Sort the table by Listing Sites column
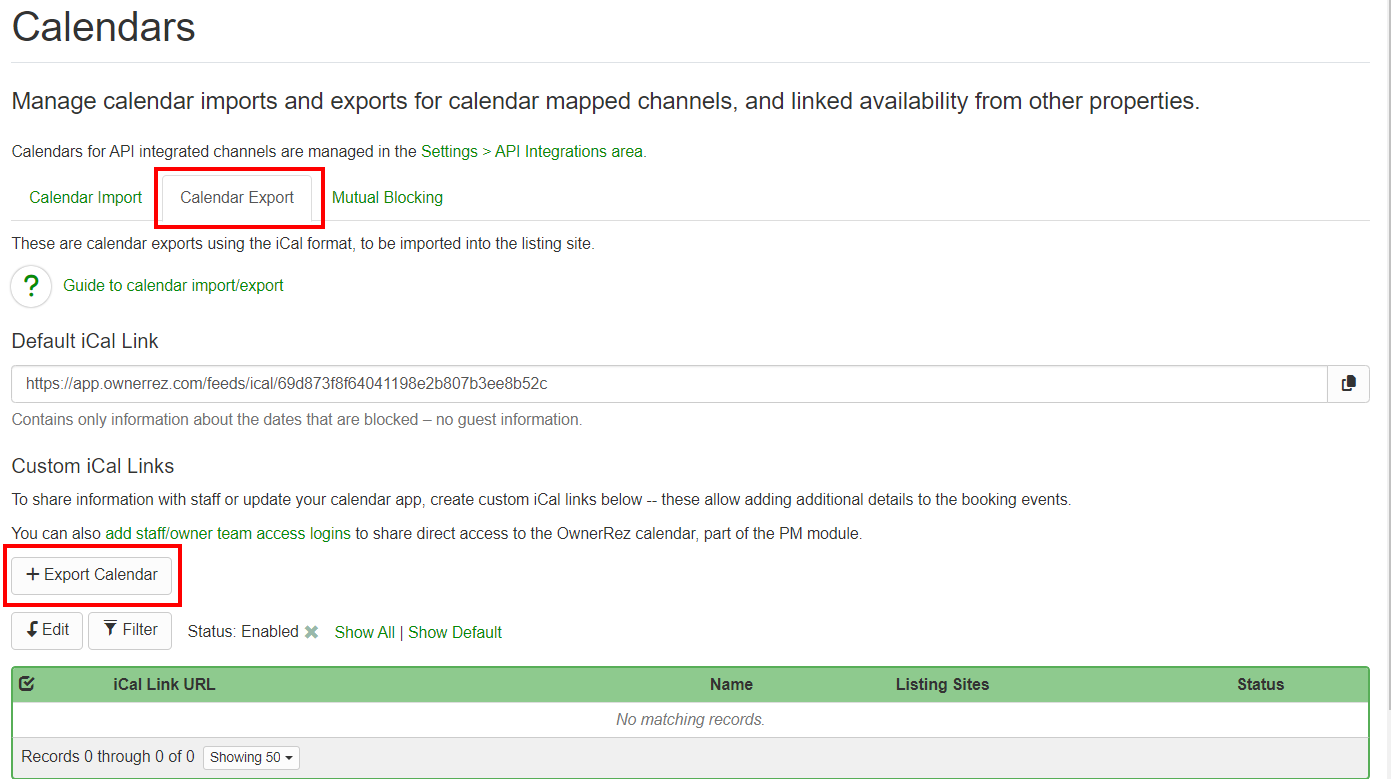Screen dimensions: 1391x779 point(942,685)
